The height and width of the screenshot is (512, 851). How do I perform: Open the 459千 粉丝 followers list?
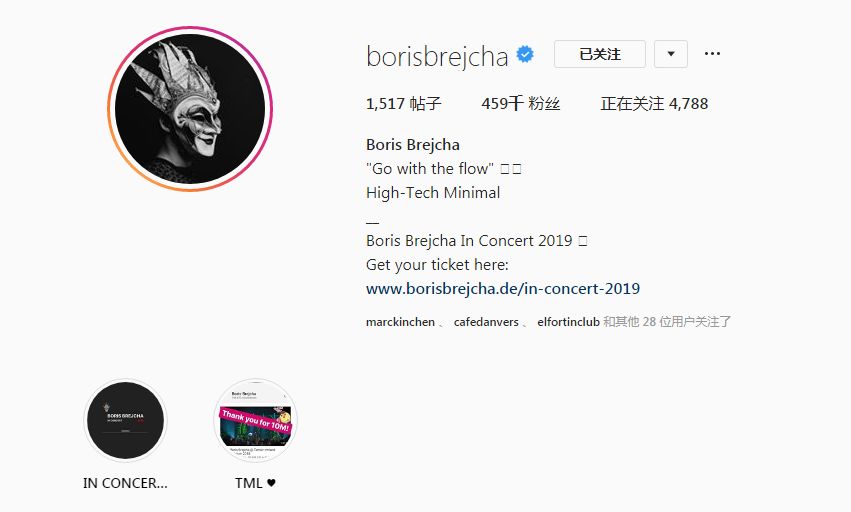pyautogui.click(x=520, y=103)
